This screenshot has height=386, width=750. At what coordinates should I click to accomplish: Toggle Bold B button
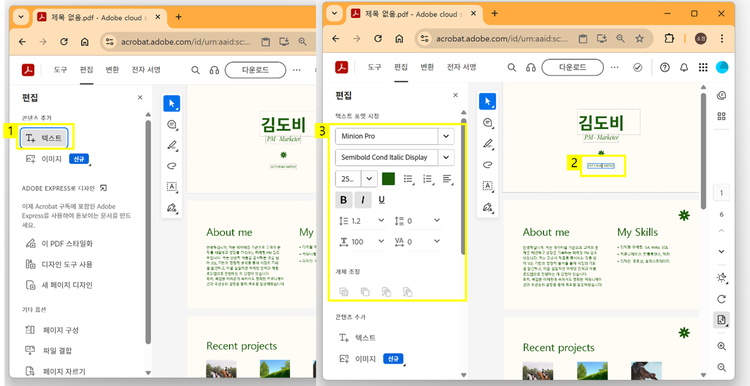click(x=343, y=200)
